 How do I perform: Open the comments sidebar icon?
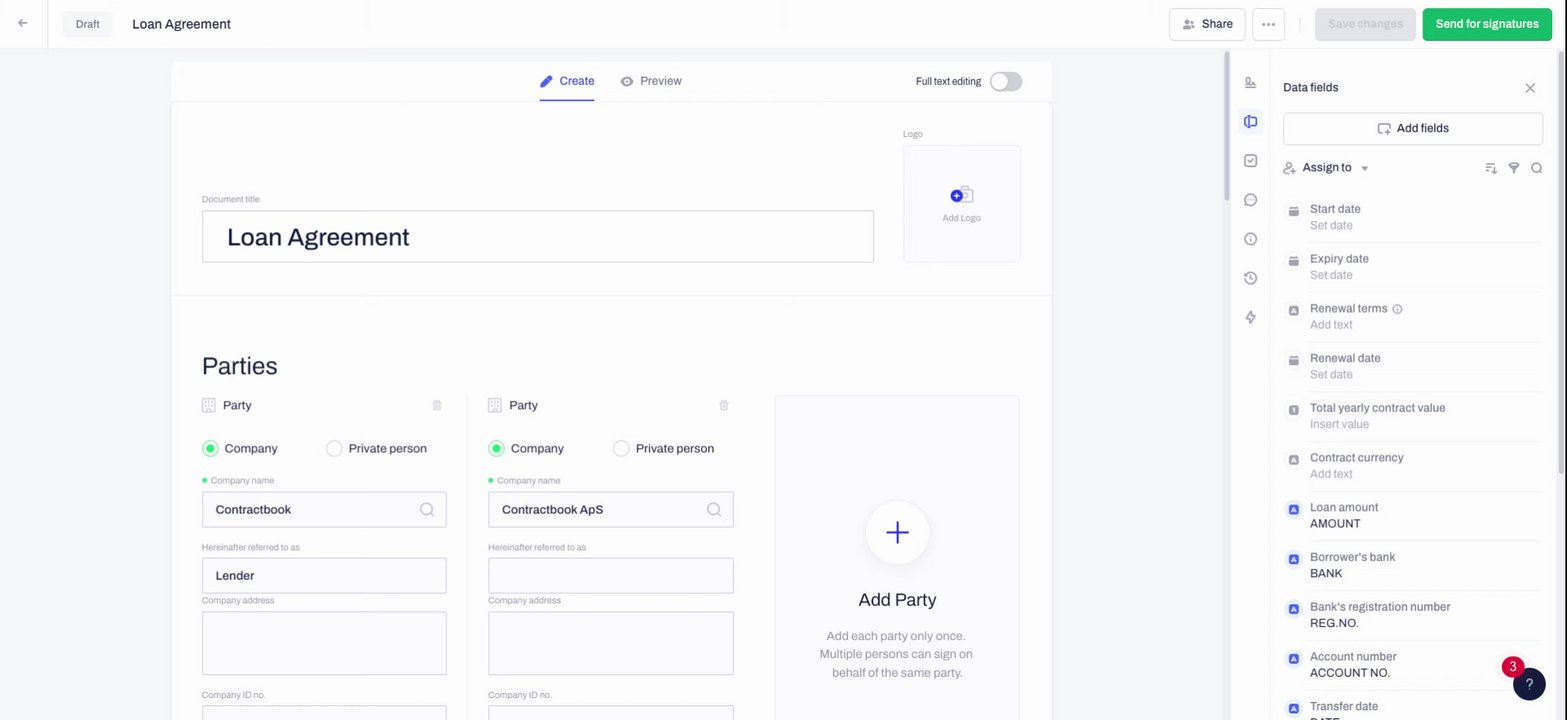point(1250,200)
